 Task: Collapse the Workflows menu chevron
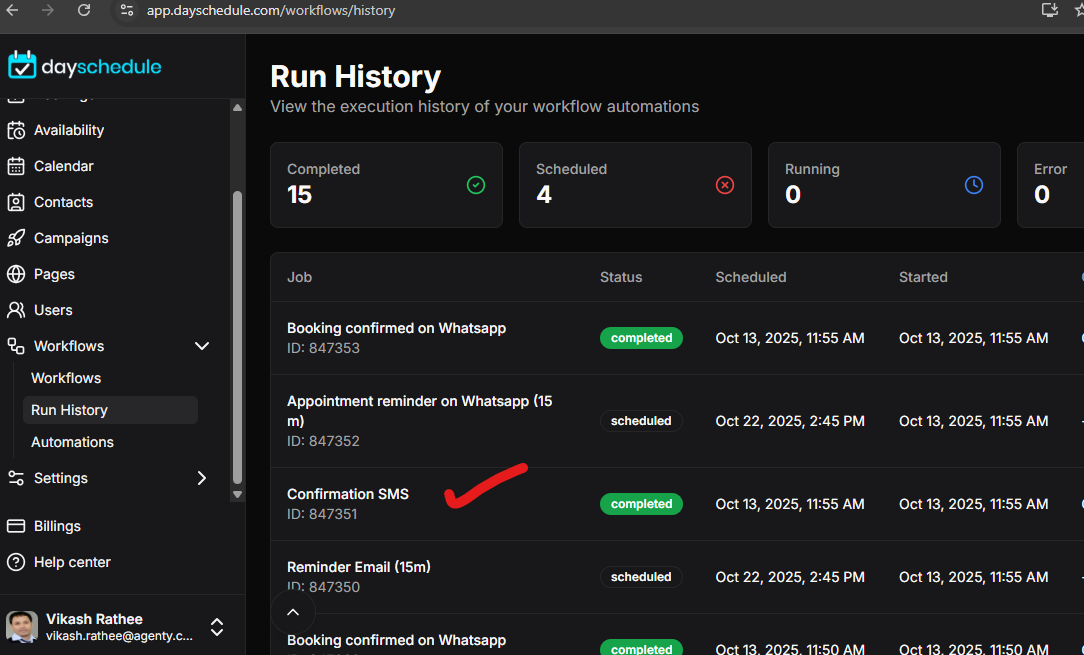202,346
